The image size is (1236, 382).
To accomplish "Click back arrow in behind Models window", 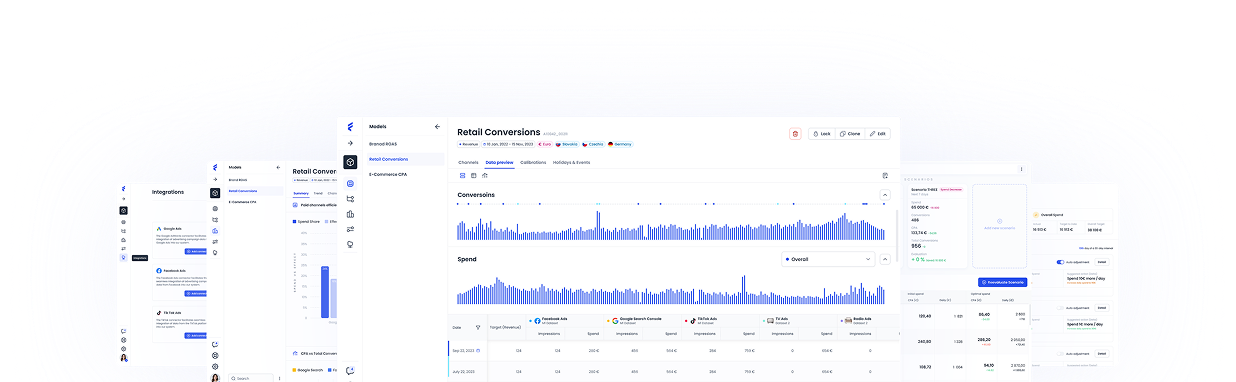I will click(x=278, y=167).
